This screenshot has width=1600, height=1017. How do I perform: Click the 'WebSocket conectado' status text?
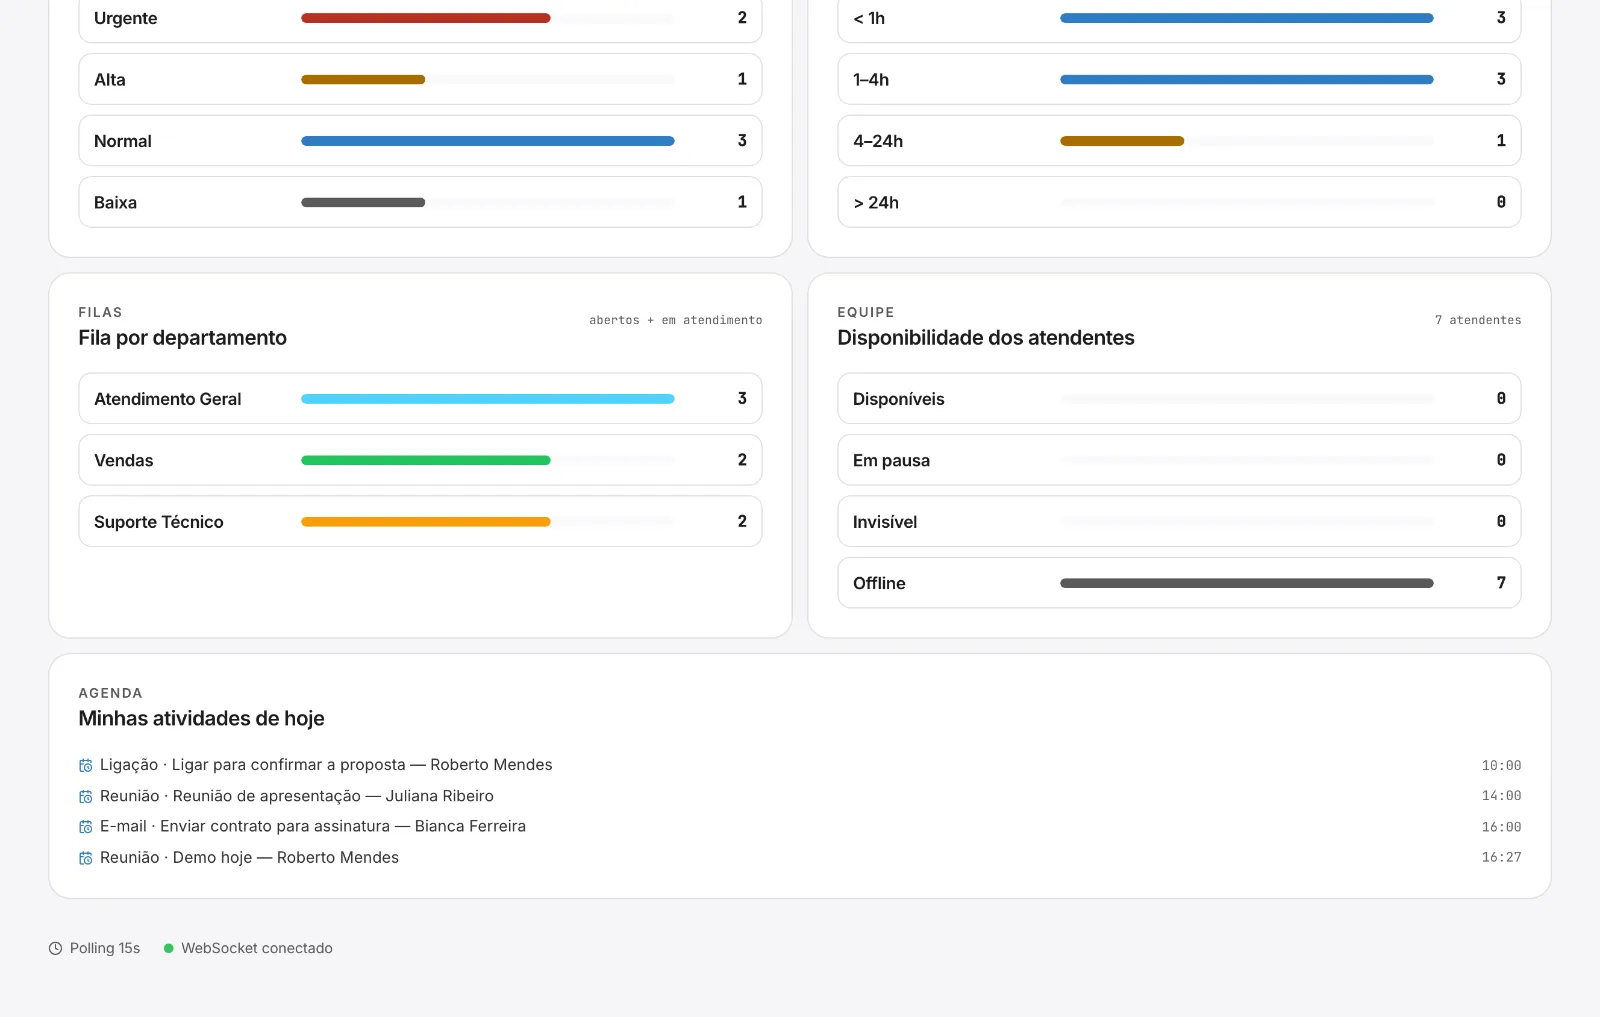(x=257, y=948)
